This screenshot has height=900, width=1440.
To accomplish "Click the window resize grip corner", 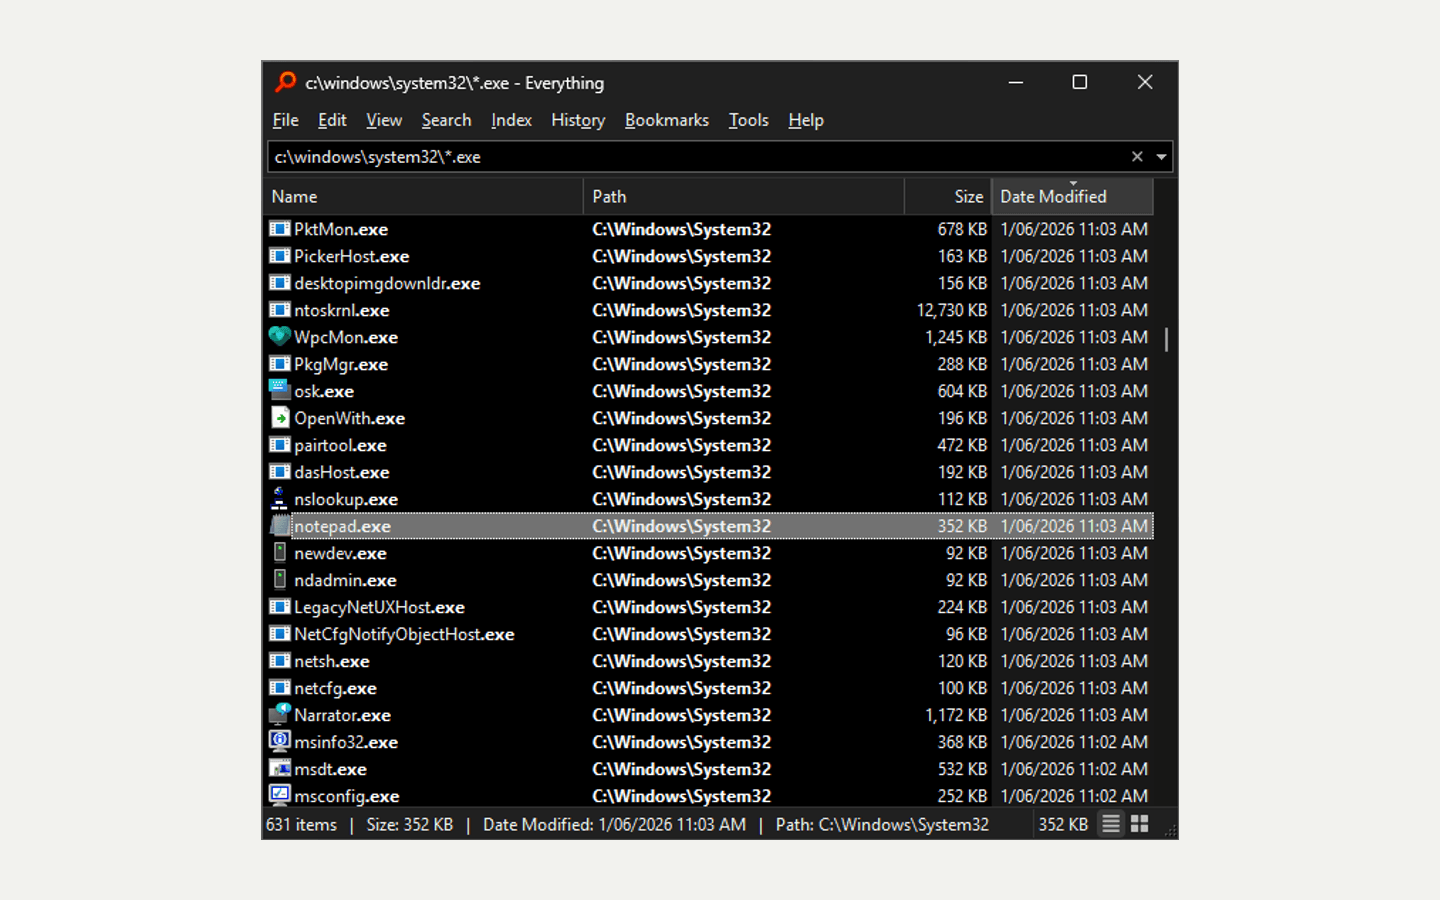I will tap(1169, 830).
